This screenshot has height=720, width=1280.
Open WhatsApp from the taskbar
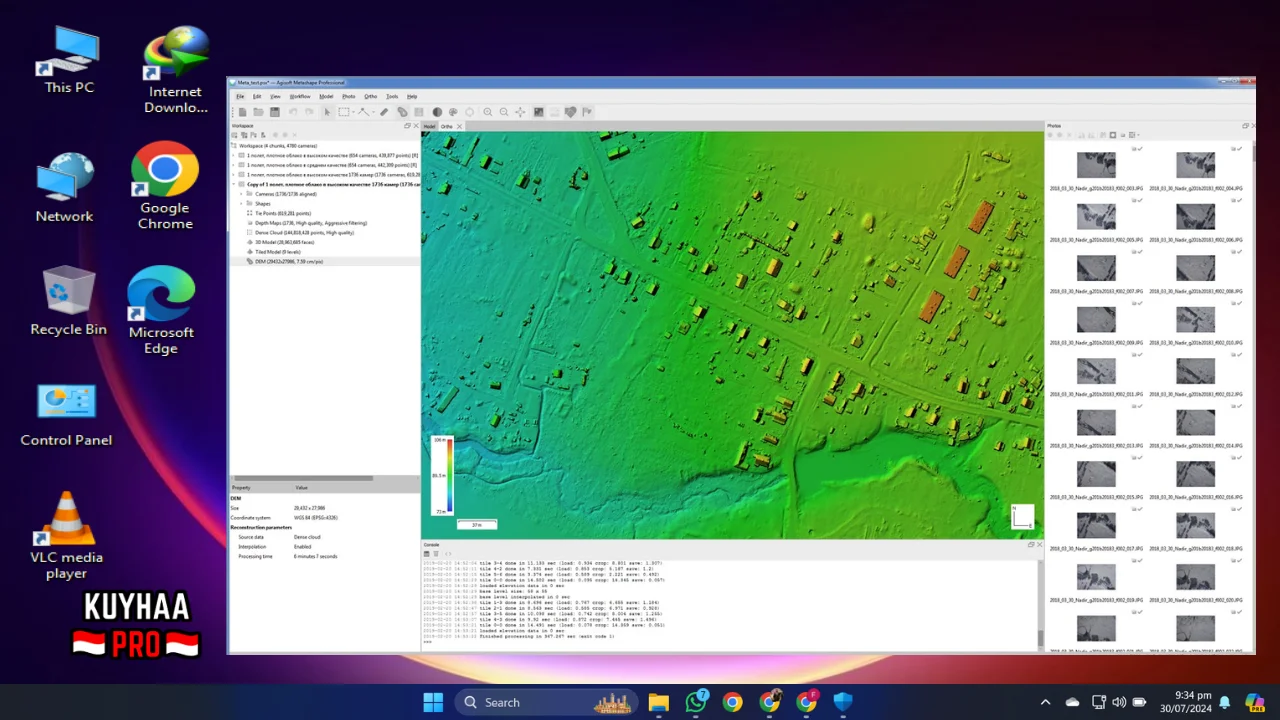(696, 702)
